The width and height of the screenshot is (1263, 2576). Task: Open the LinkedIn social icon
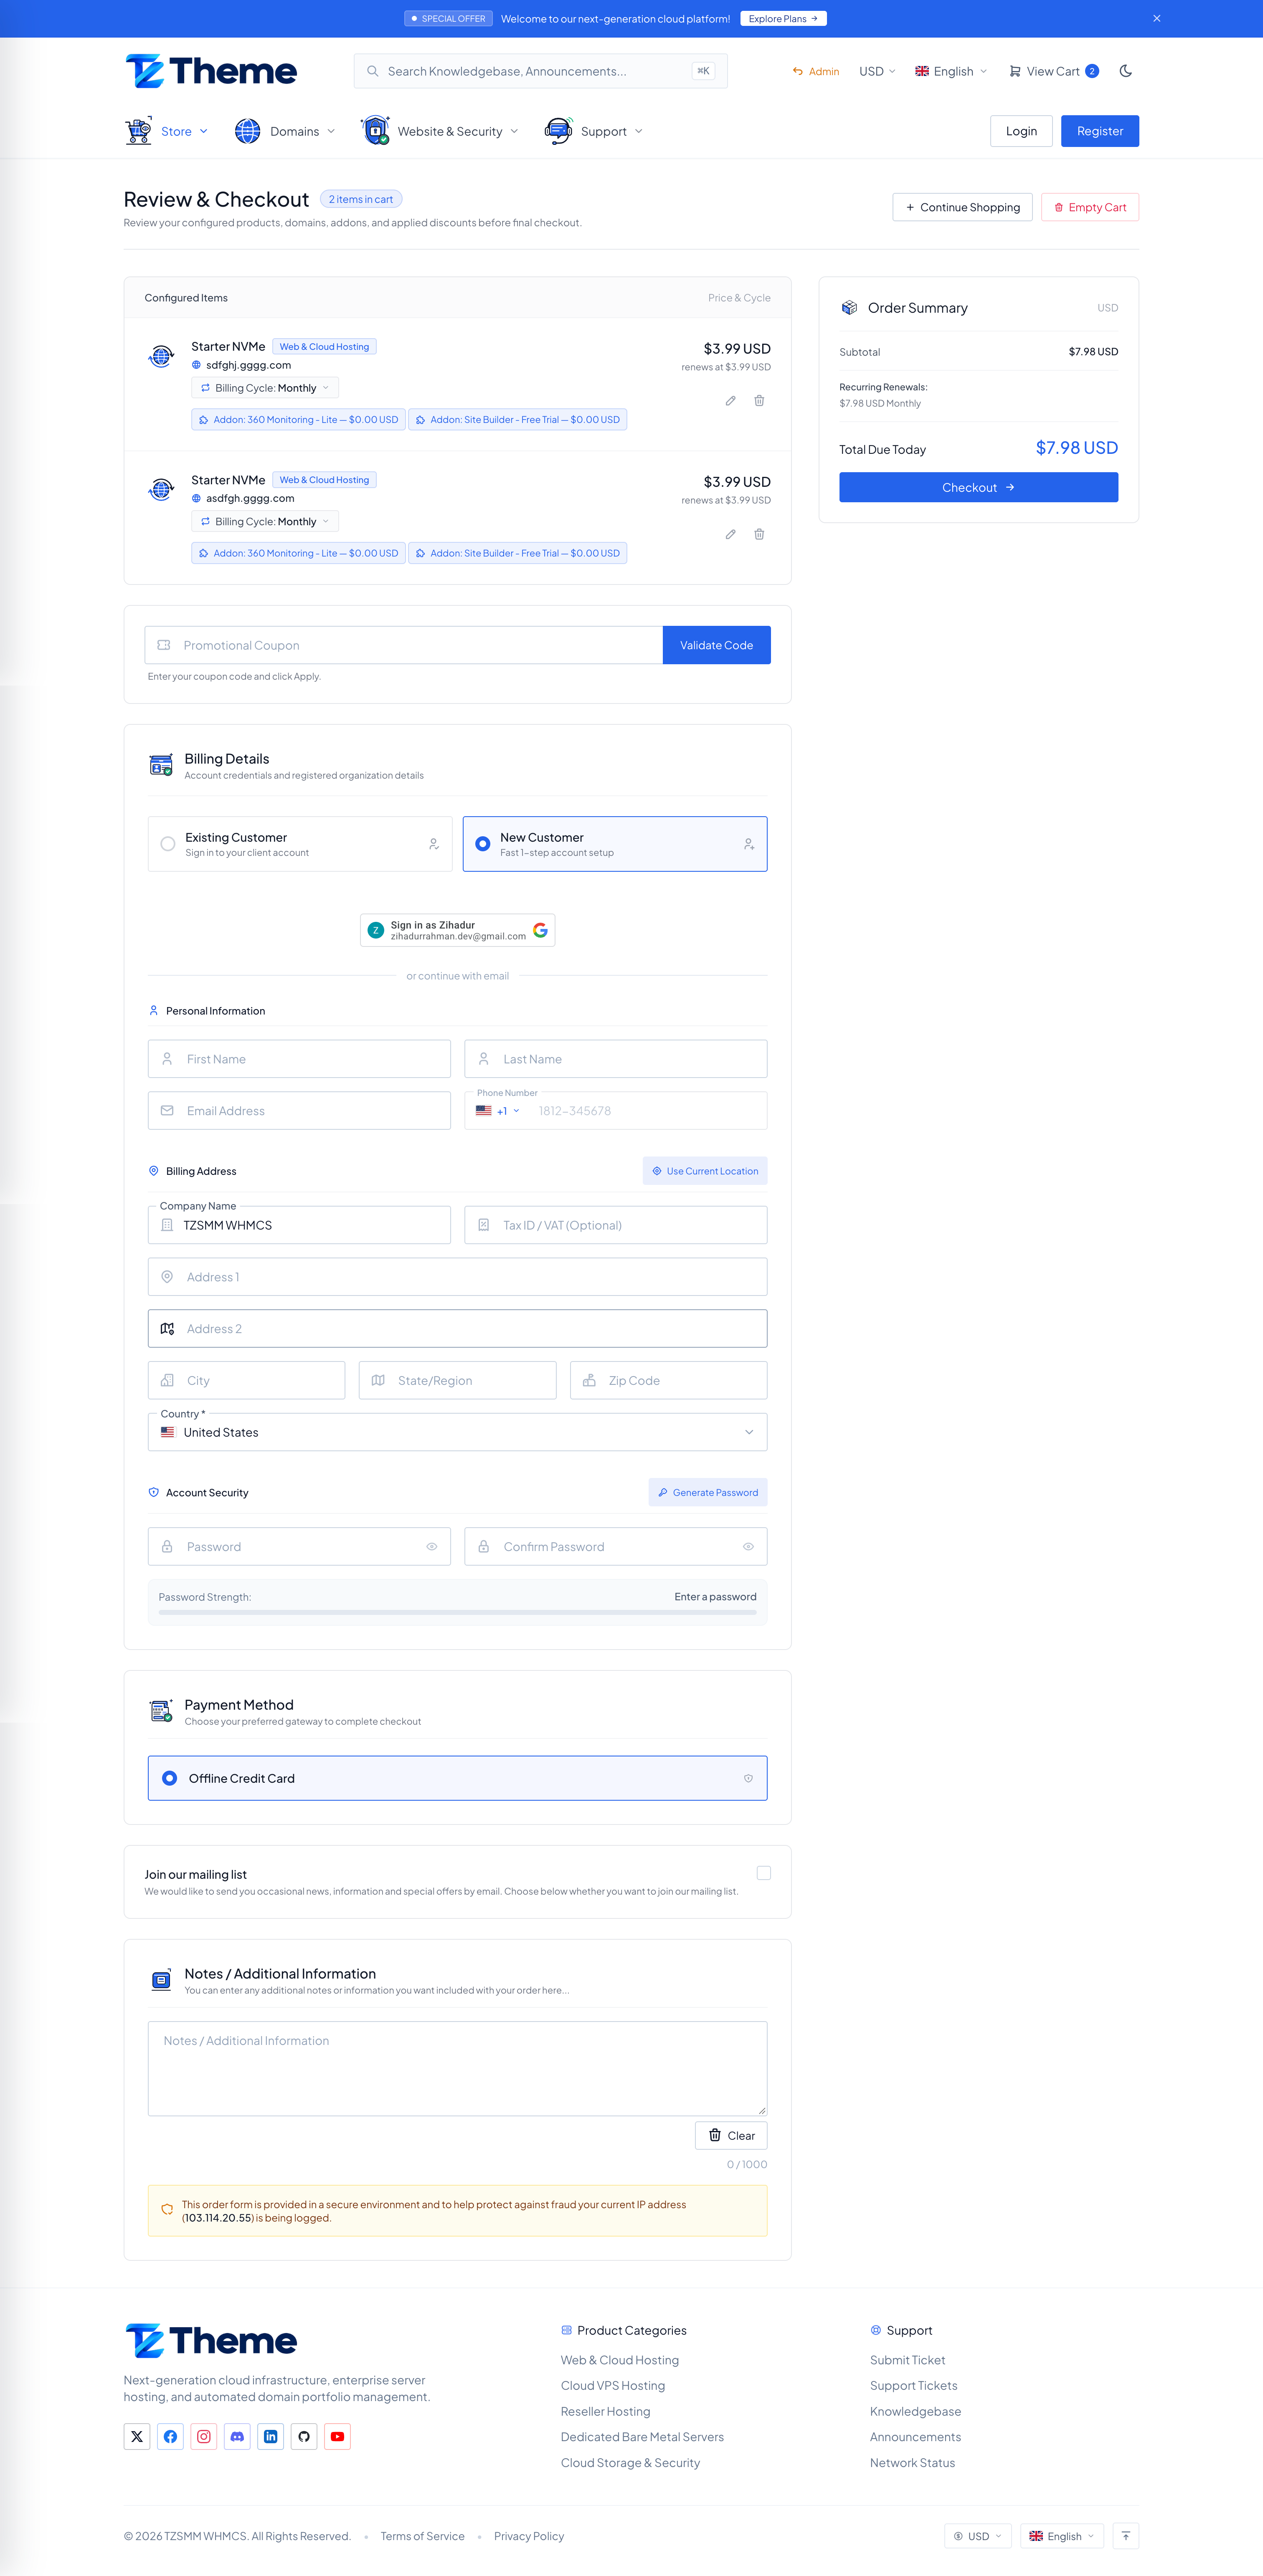click(271, 2436)
